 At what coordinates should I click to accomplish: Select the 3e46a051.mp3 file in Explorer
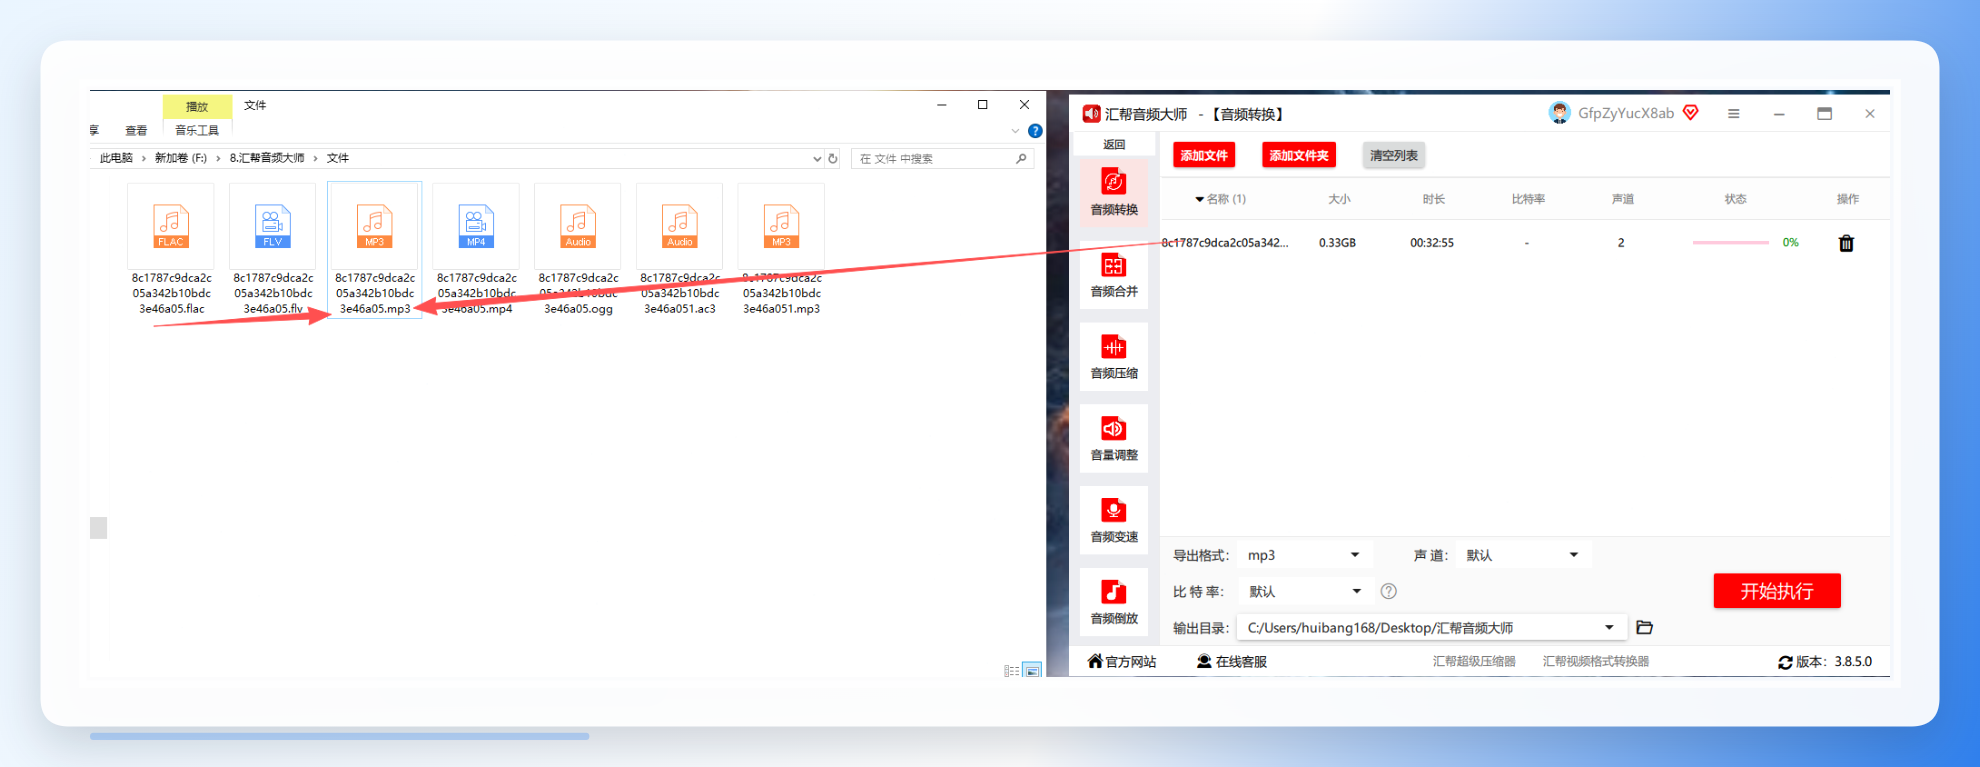781,251
